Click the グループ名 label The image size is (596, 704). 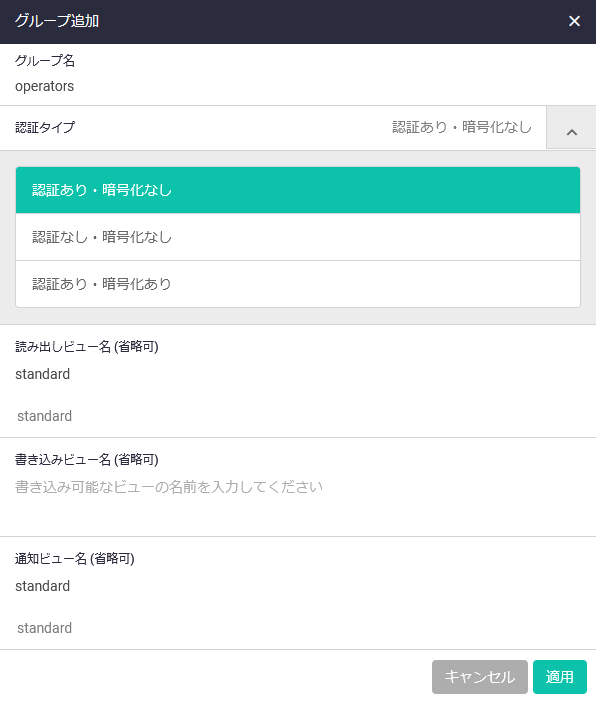(45, 61)
